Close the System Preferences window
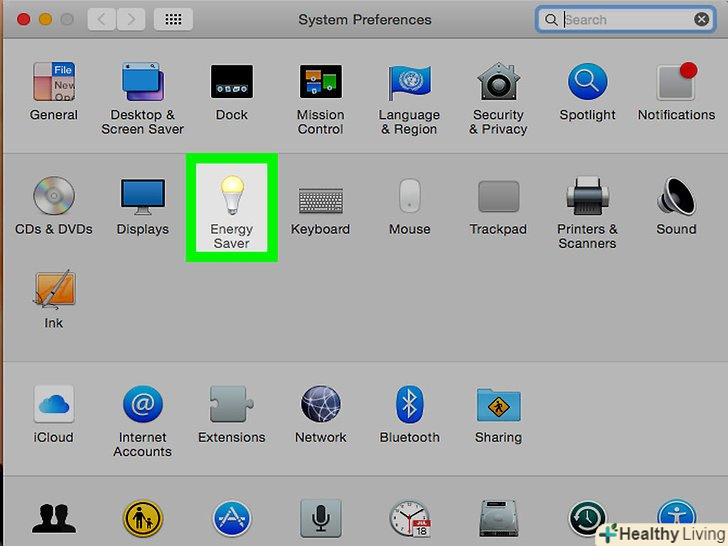Image resolution: width=728 pixels, height=546 pixels. (x=23, y=20)
